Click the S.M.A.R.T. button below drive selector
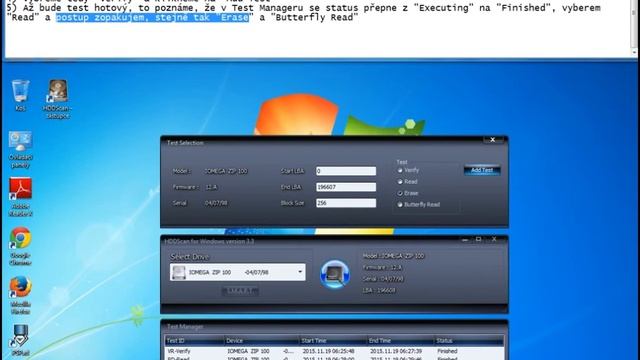 tap(240, 291)
